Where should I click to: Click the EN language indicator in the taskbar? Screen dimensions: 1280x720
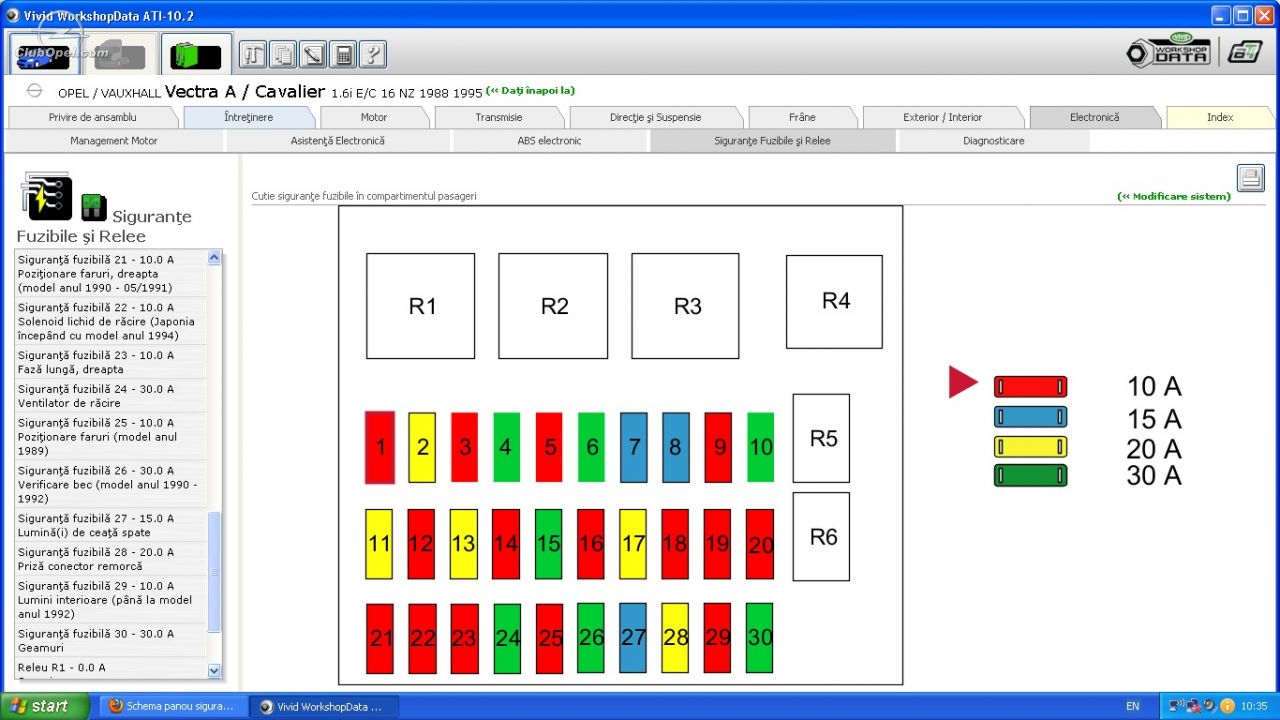(1132, 706)
